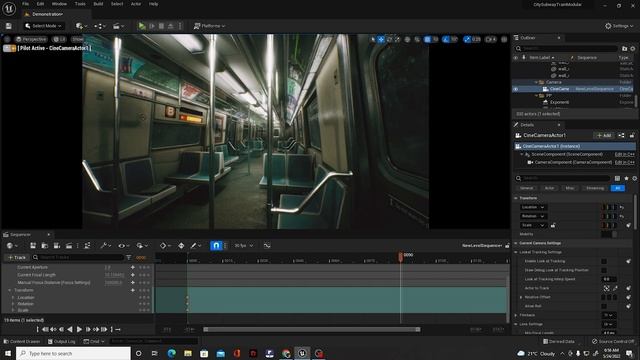Open the Build menu
The height and width of the screenshot is (360, 640).
click(x=98, y=4)
